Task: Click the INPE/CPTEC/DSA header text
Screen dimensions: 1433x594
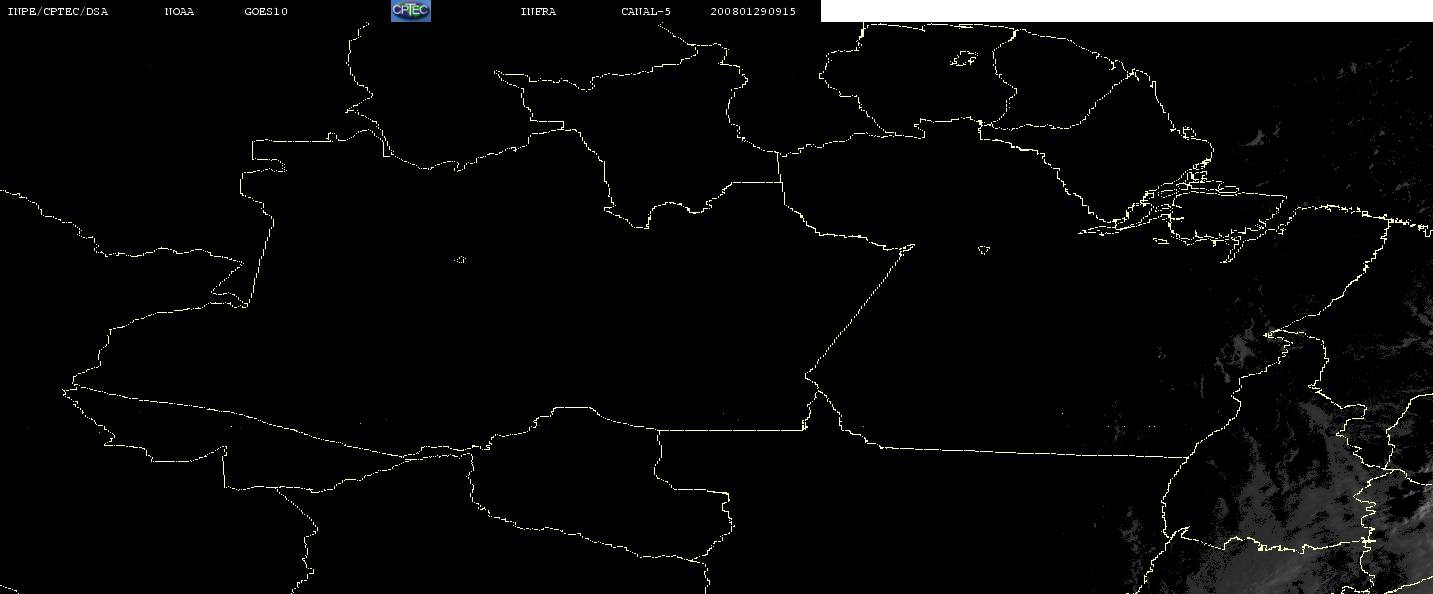Action: [x=57, y=12]
